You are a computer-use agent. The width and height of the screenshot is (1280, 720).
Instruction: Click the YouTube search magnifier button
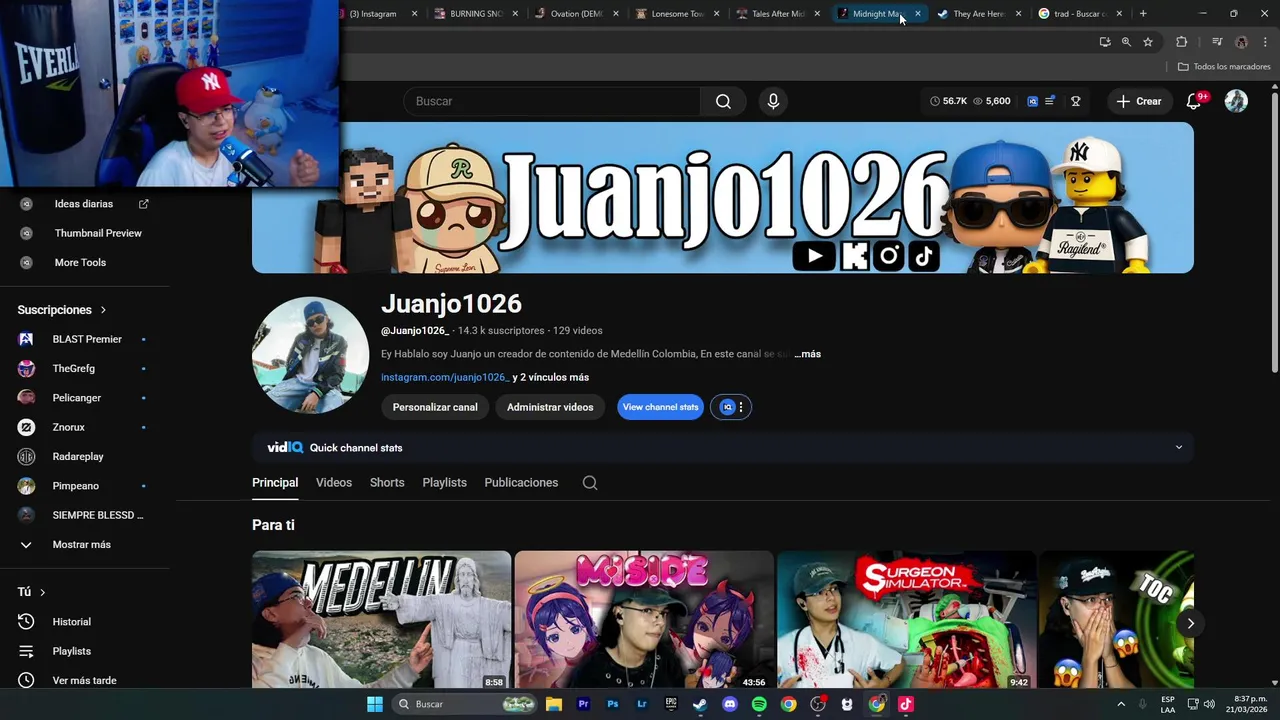(x=723, y=101)
